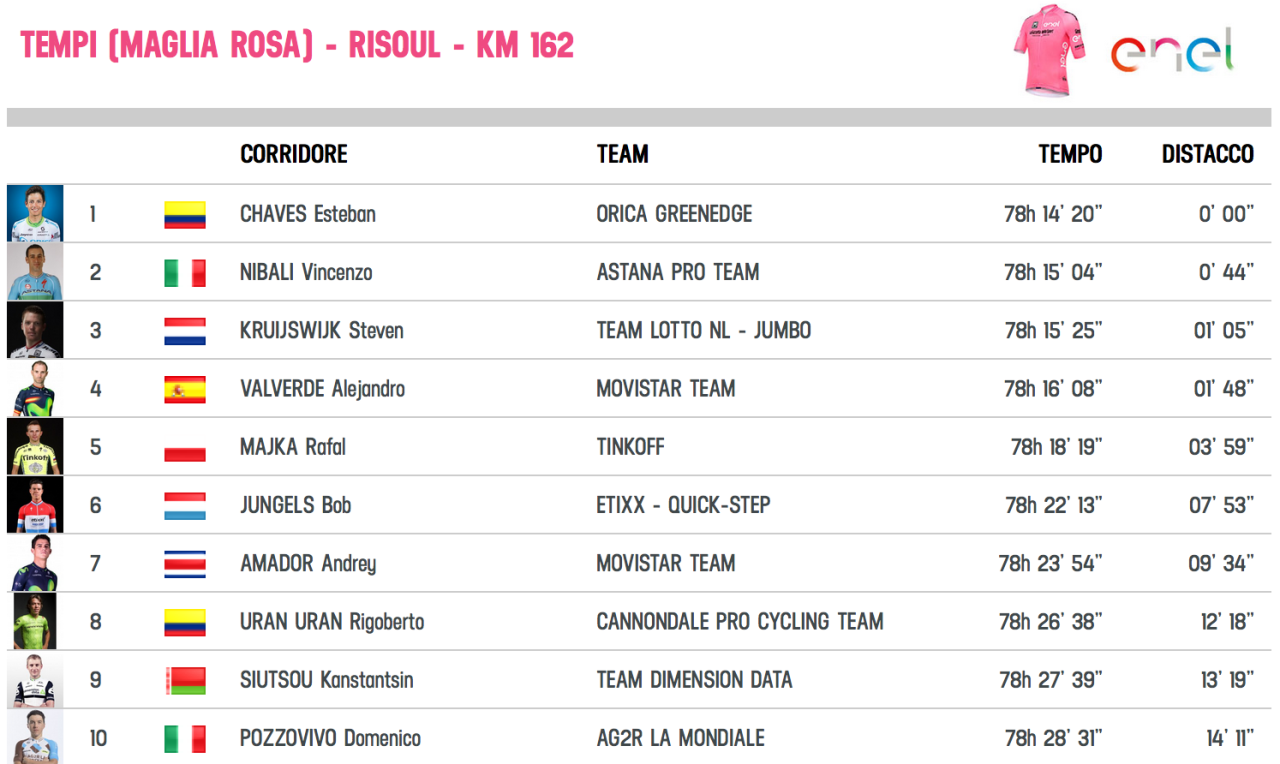Click the Colombian flag beside Chaves

185,214
